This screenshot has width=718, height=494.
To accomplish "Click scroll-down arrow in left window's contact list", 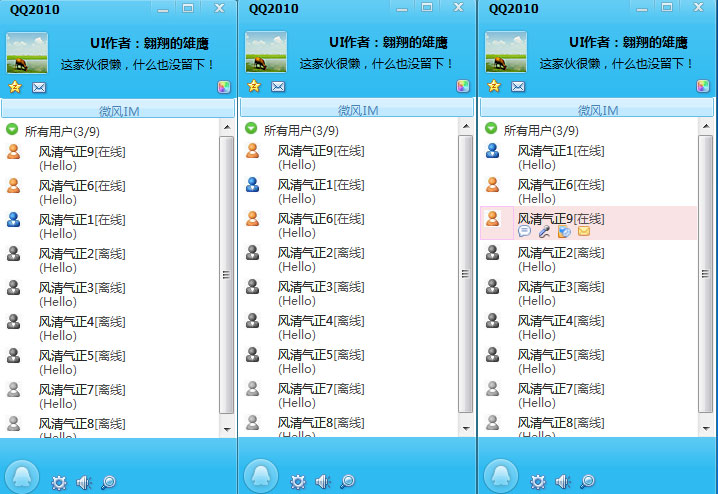I will click(227, 429).
